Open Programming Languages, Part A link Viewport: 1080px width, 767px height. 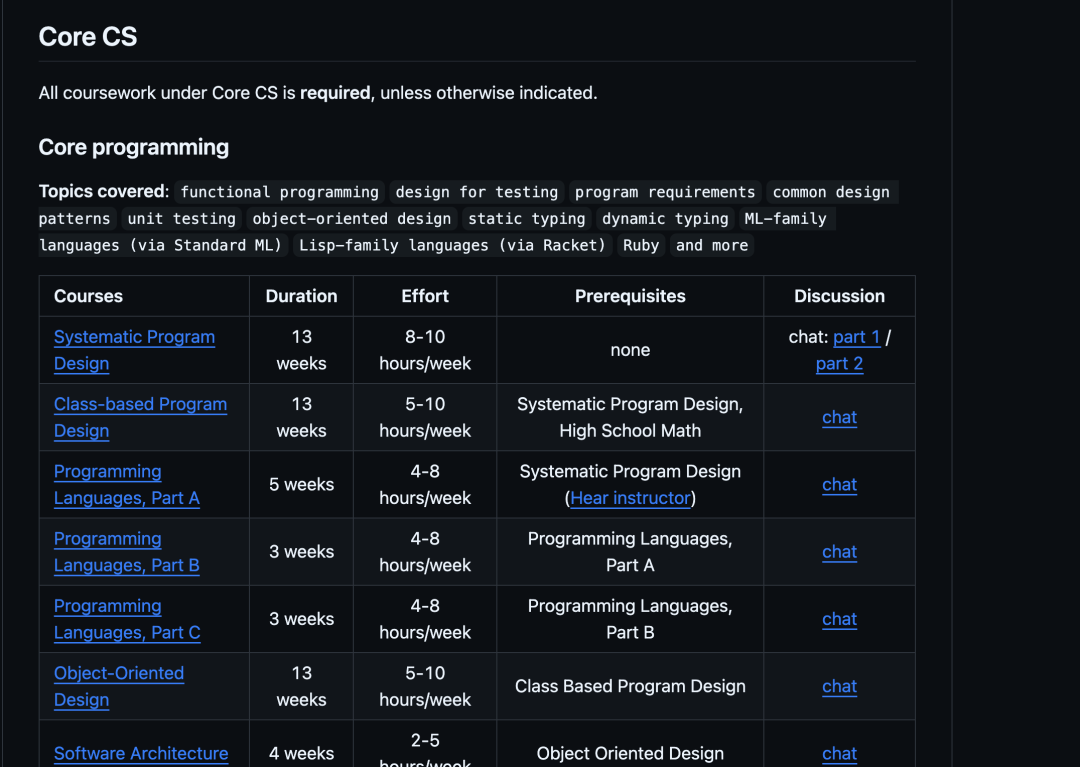point(127,485)
